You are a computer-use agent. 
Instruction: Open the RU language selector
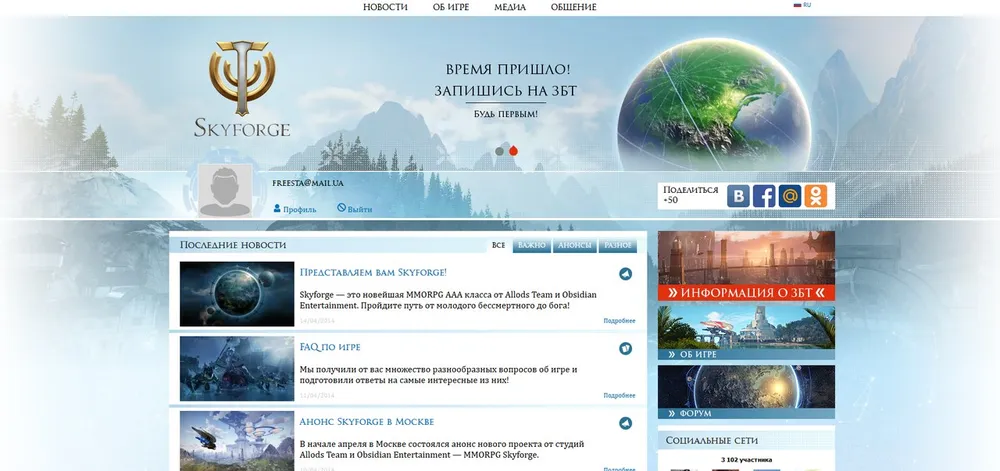pos(802,5)
